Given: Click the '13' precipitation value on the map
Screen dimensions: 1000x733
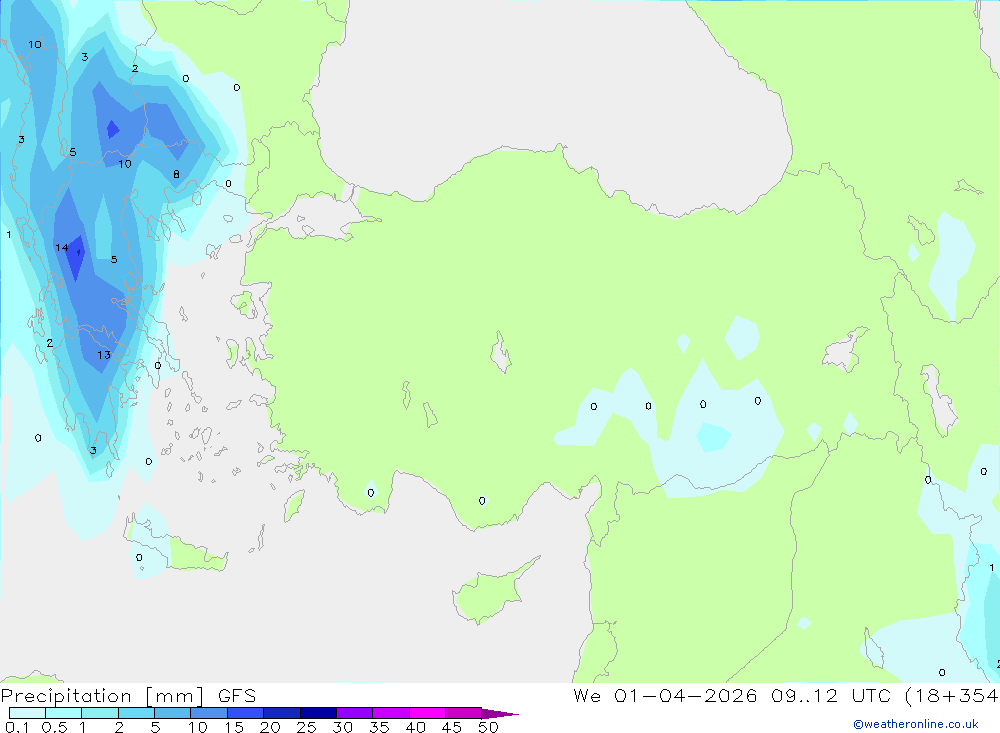Looking at the screenshot, I should 104,355.
